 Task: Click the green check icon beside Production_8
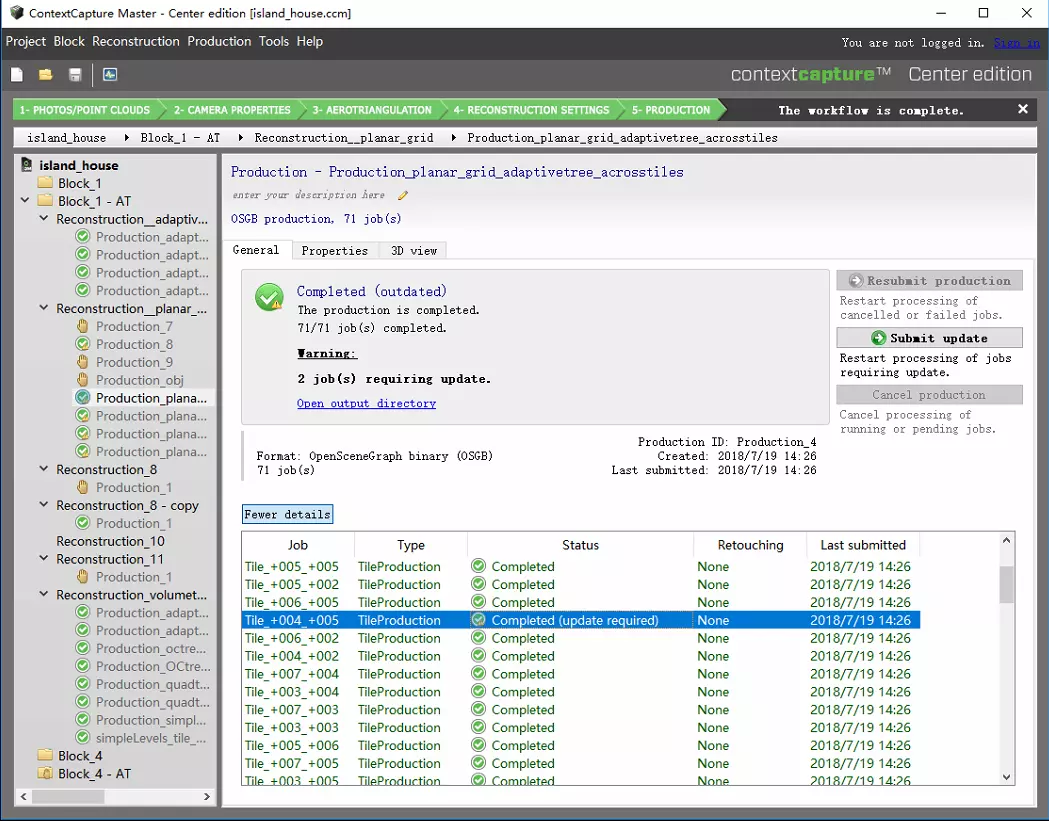point(82,345)
